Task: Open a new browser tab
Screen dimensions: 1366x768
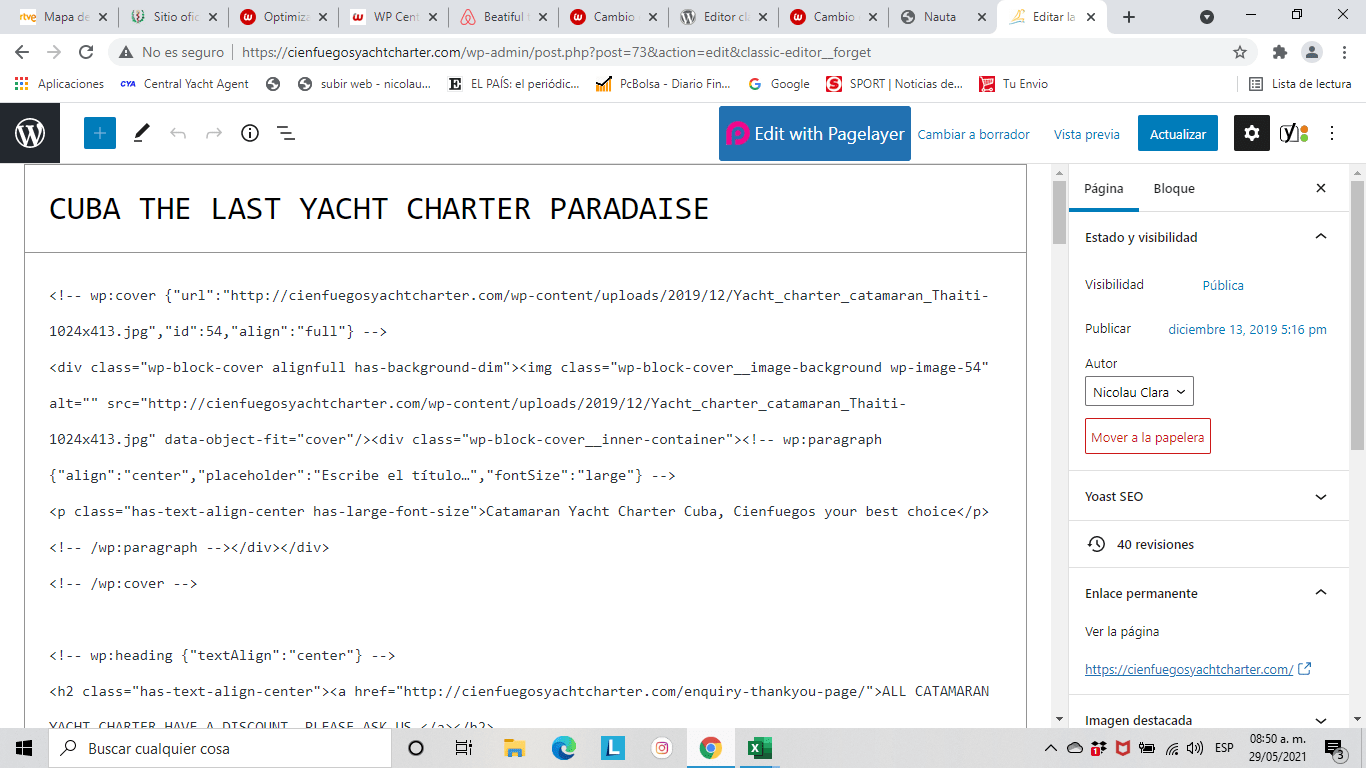Action: tap(1129, 17)
